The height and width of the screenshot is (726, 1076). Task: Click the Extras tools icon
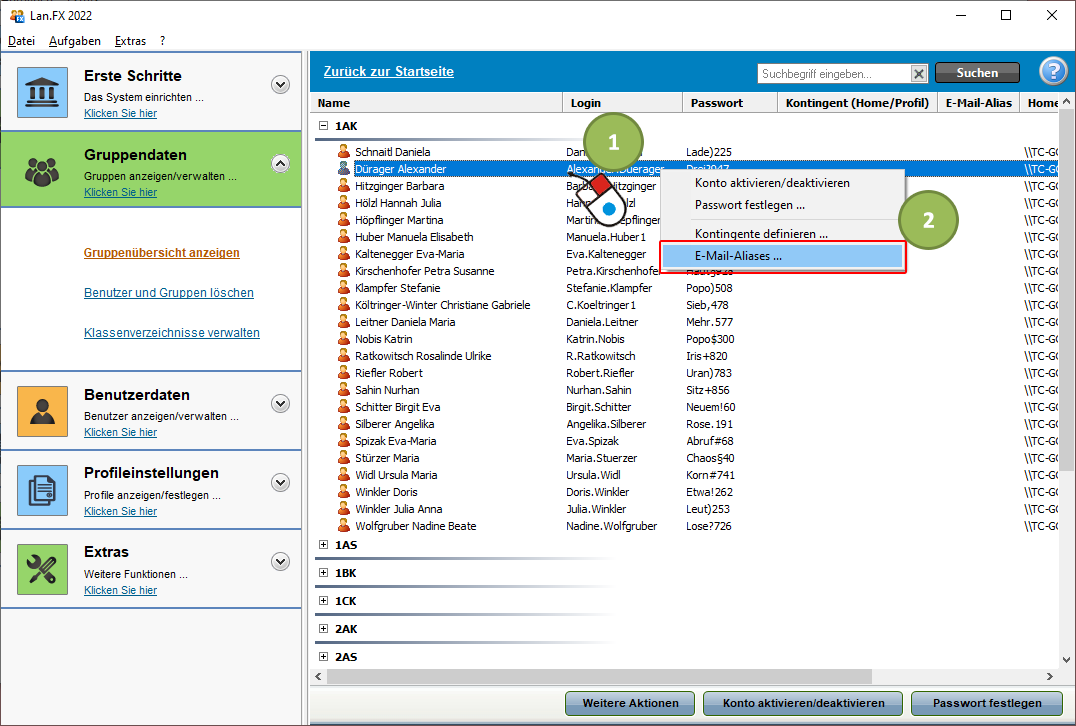tap(42, 569)
